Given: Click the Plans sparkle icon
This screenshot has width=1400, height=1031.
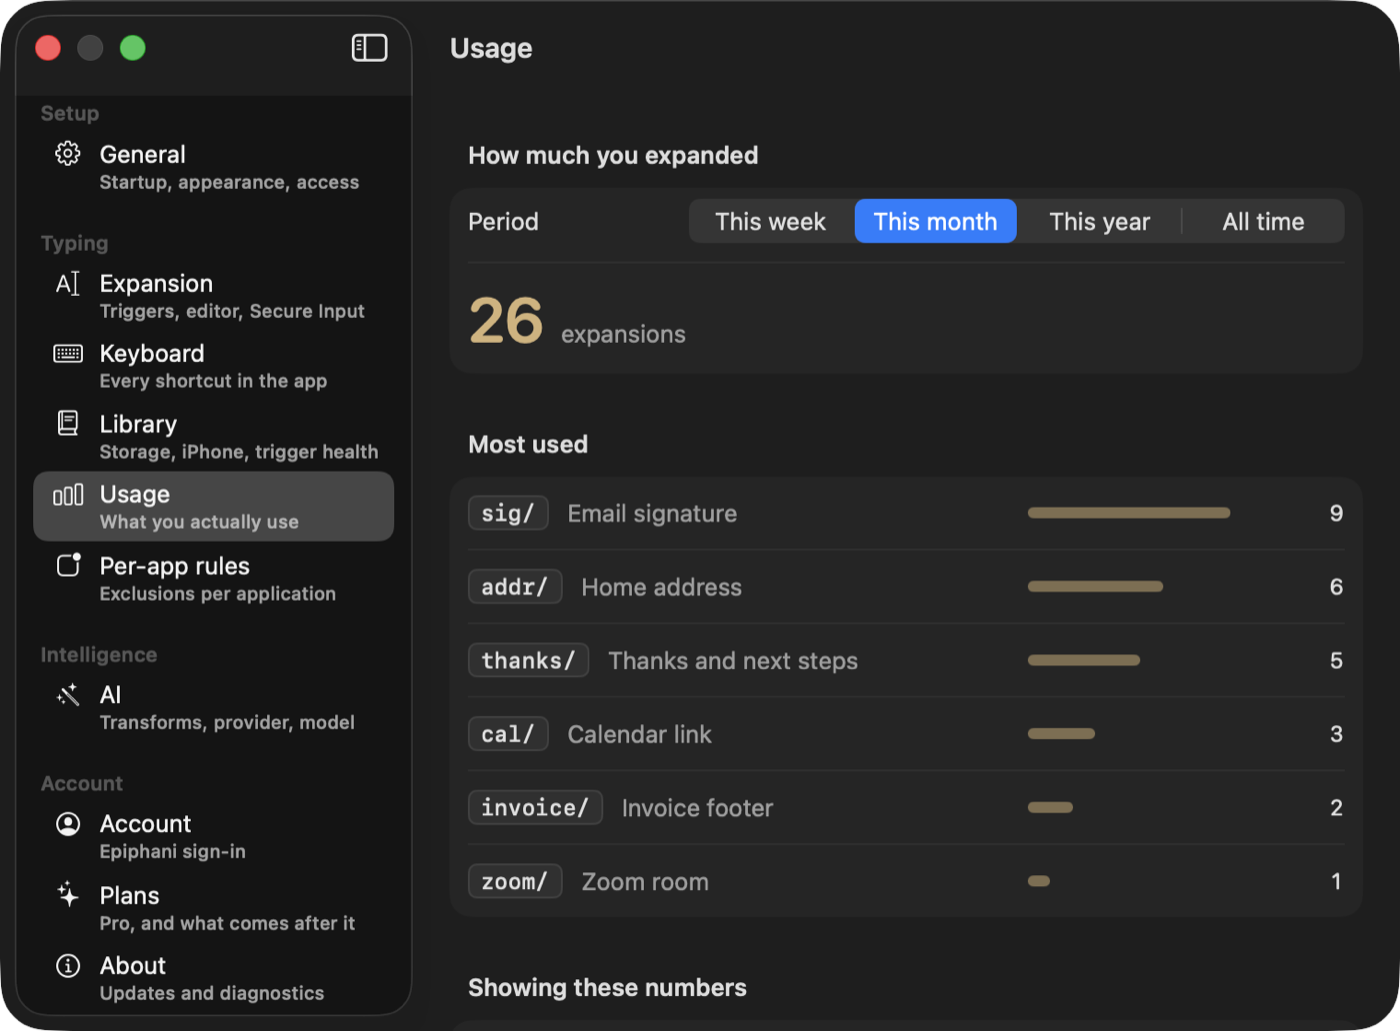Looking at the screenshot, I should tap(68, 894).
